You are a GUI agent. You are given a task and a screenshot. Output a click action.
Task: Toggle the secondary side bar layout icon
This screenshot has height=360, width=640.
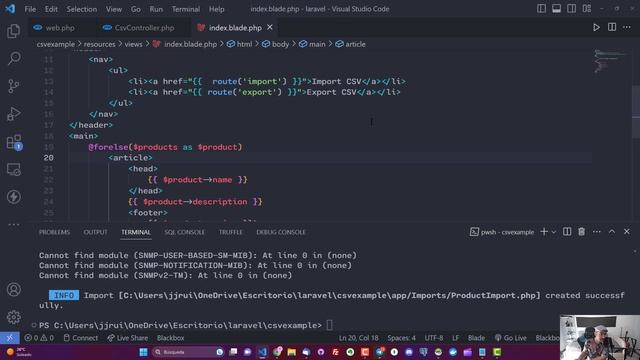coord(571,9)
